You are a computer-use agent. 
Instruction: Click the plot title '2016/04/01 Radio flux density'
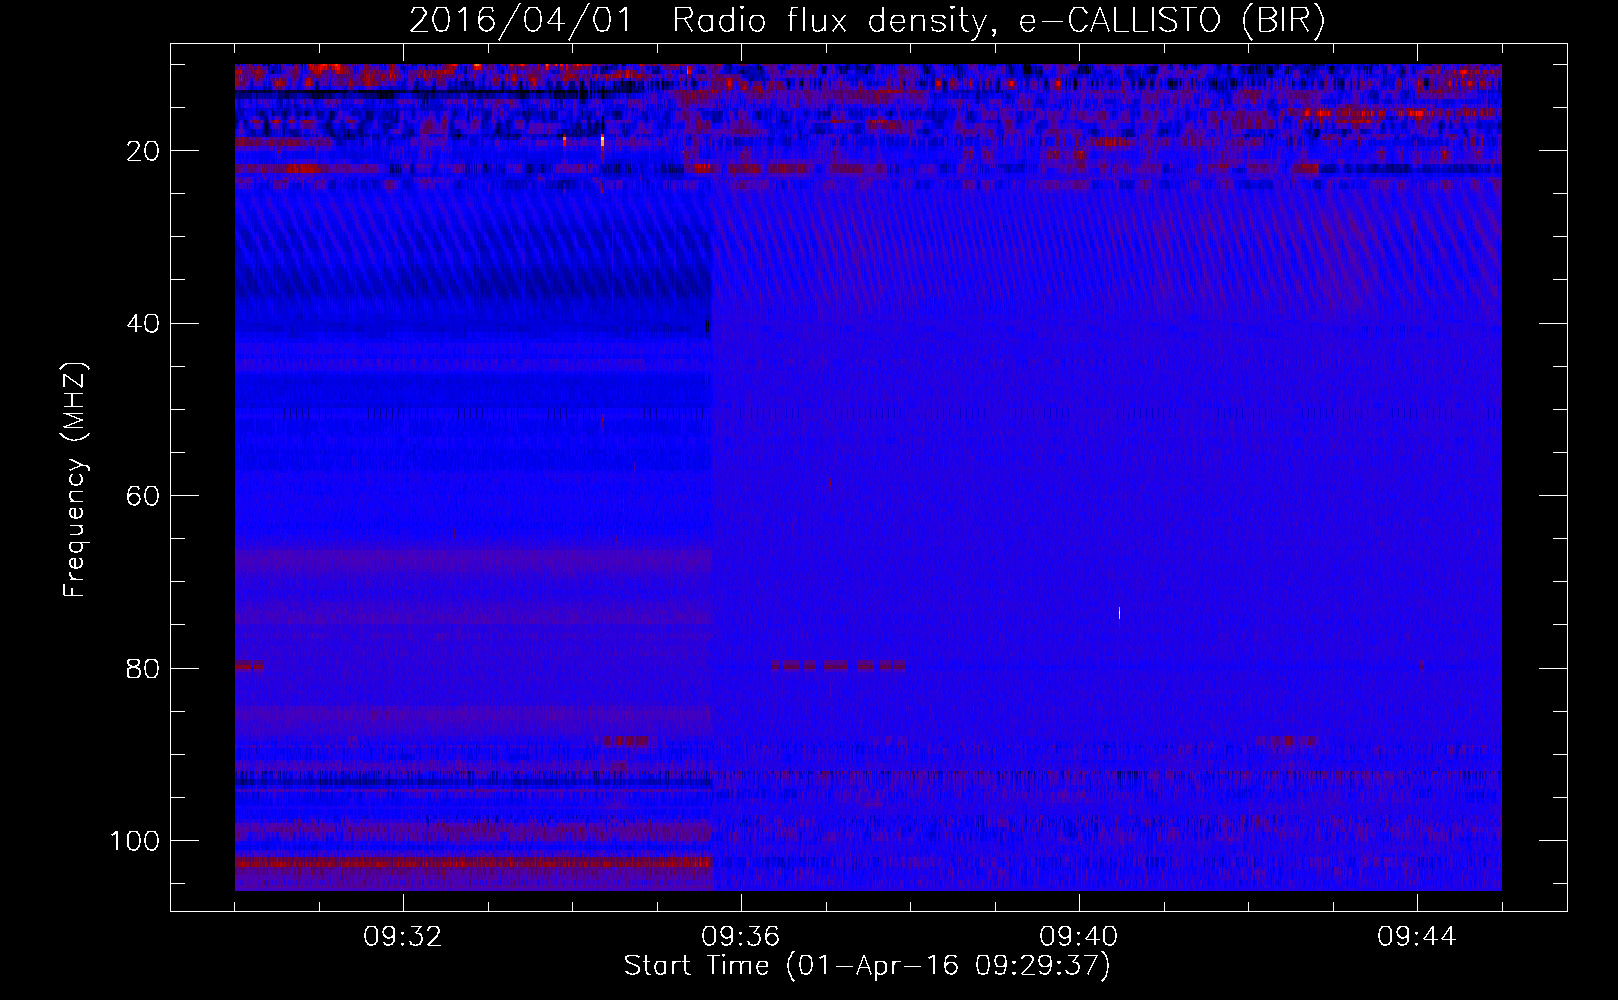click(866, 21)
